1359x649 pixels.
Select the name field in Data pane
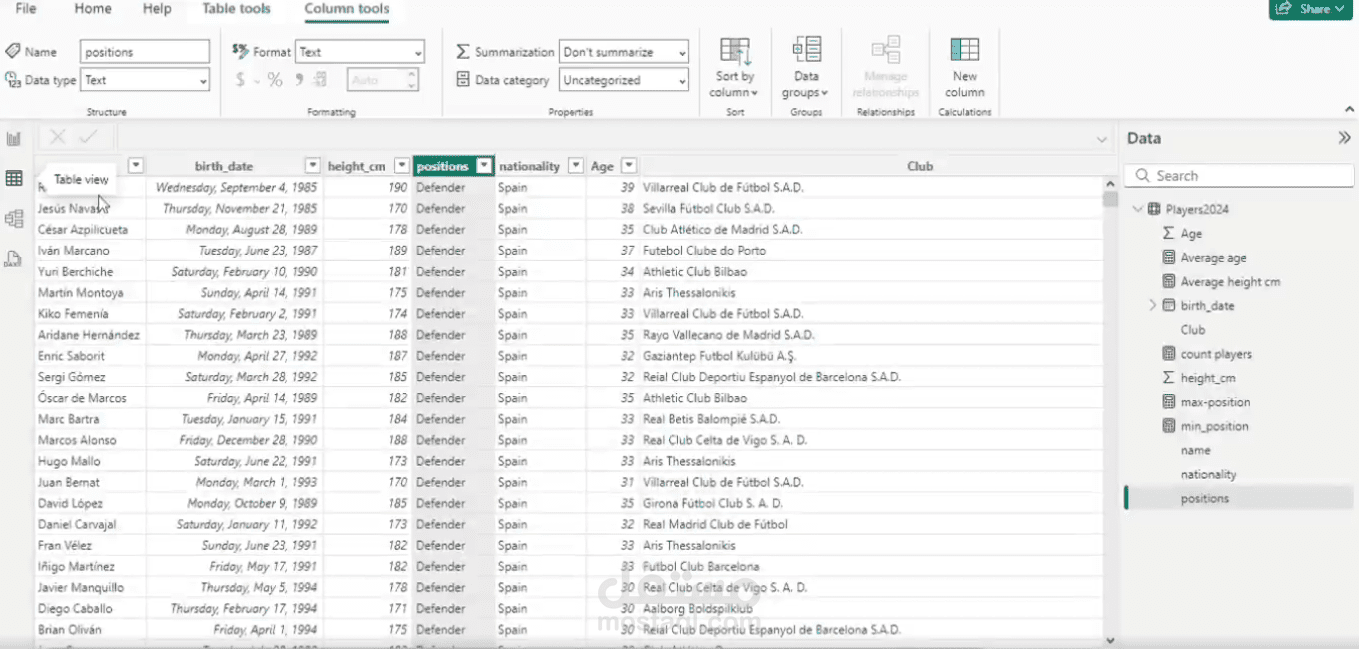pos(1195,450)
